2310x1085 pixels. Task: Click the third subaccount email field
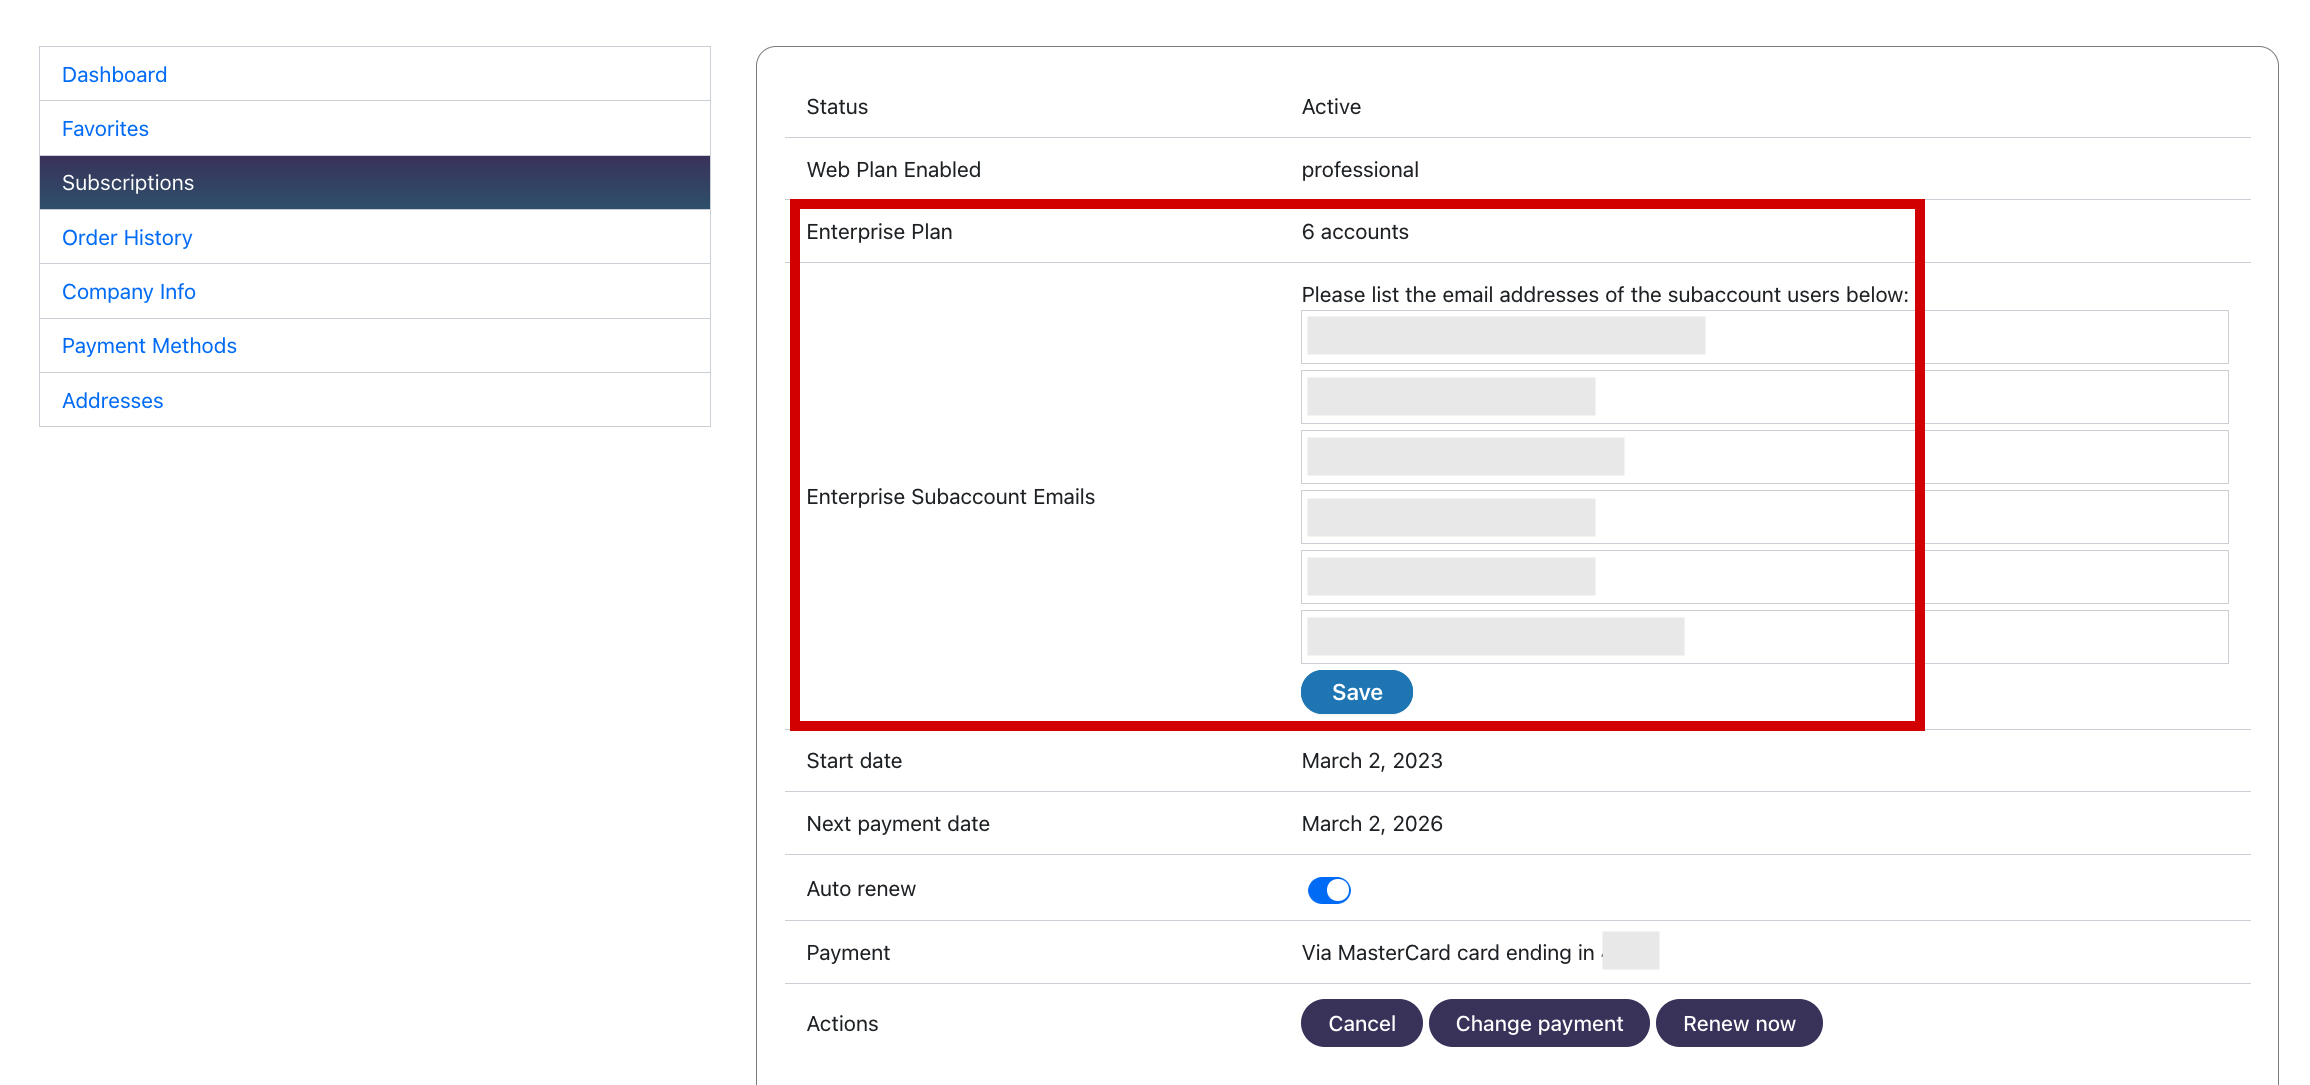[1764, 457]
